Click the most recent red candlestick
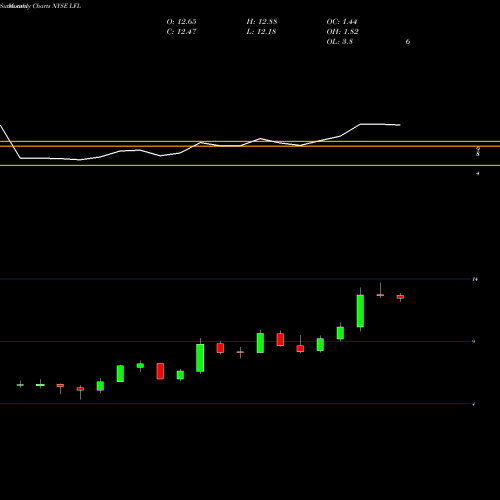This screenshot has width=500, height=500. [400, 297]
